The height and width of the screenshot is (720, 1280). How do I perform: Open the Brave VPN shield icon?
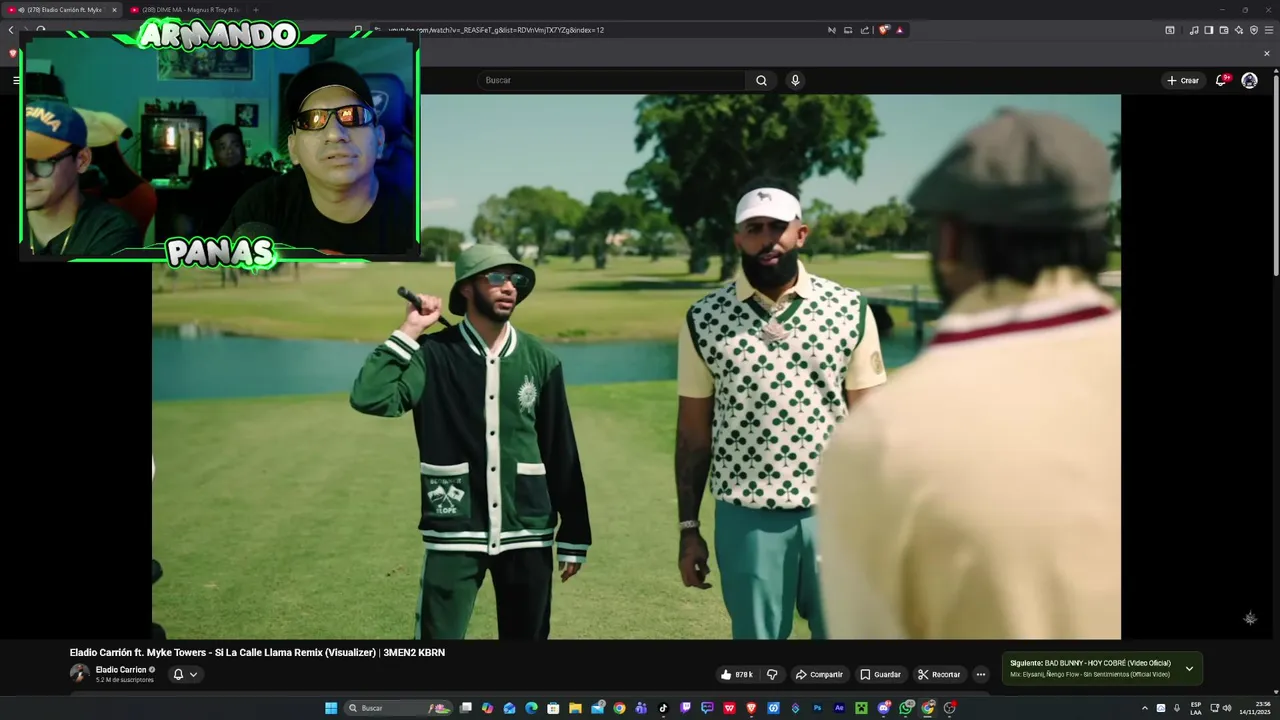1253,30
